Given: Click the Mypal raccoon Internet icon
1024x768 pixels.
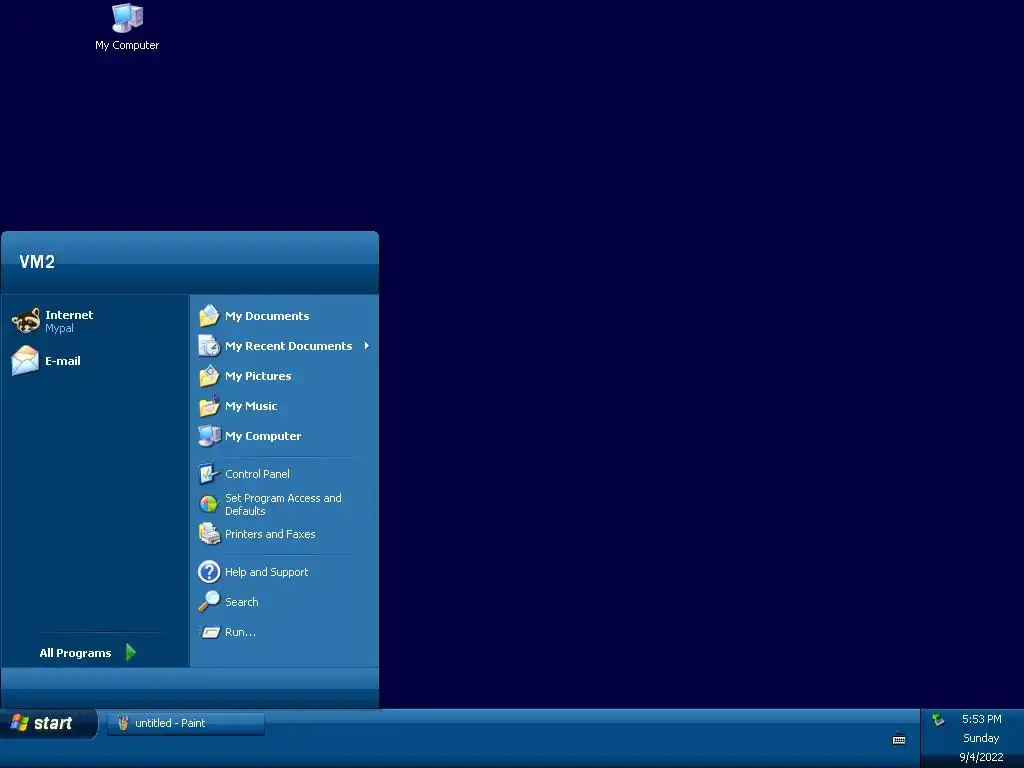Looking at the screenshot, I should [x=25, y=321].
